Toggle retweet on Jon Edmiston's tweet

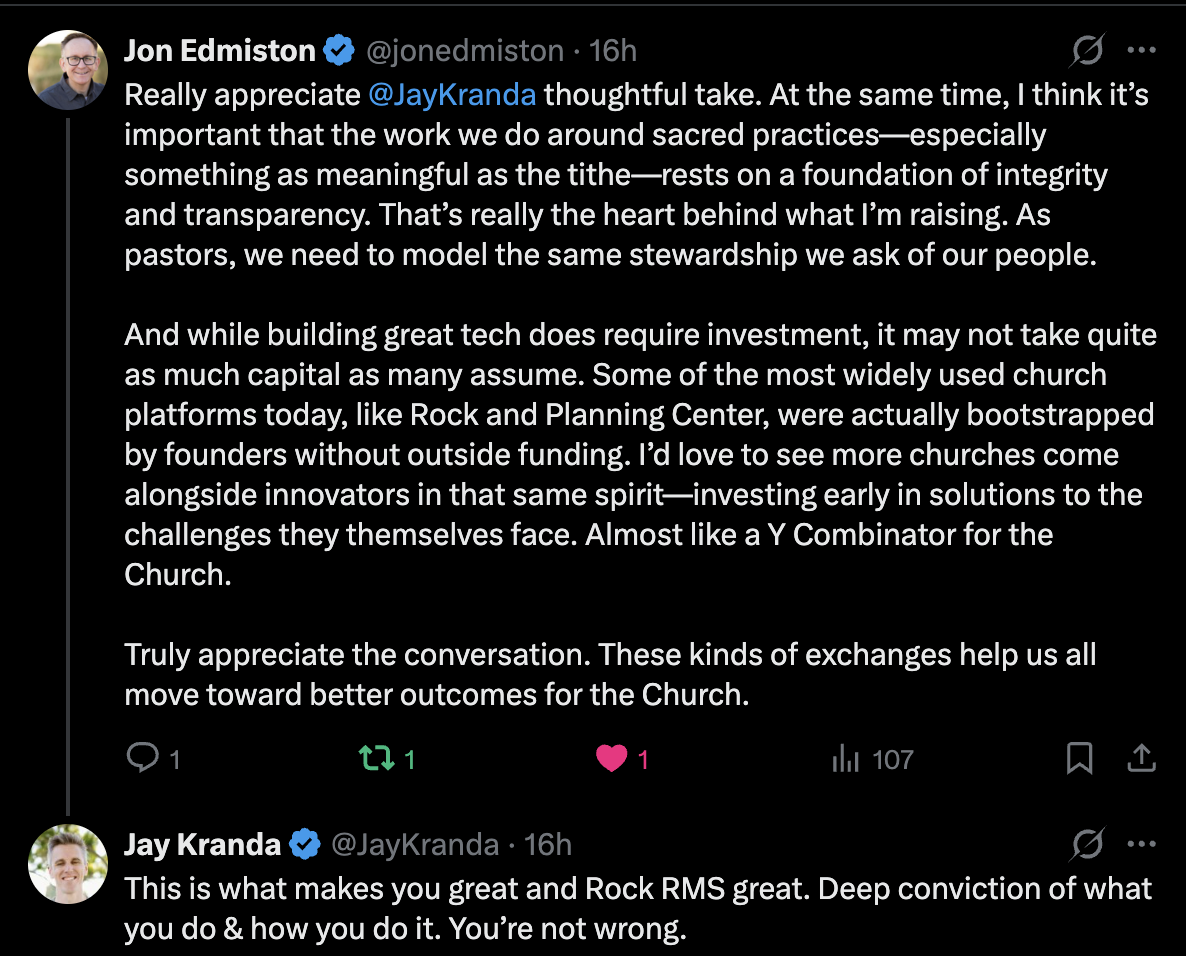pyautogui.click(x=376, y=758)
